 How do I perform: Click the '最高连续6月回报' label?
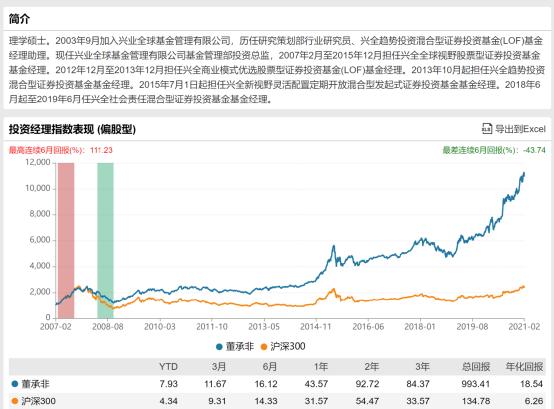pyautogui.click(x=47, y=150)
